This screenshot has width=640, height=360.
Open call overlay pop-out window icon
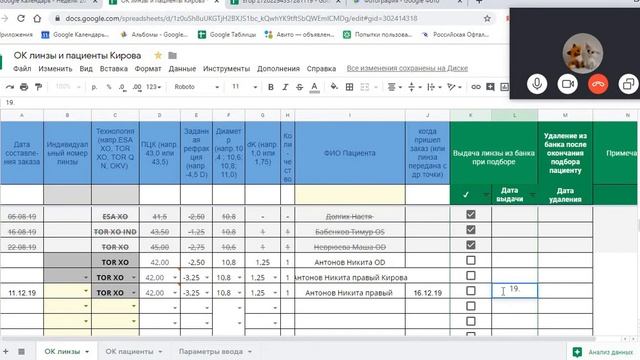pyautogui.click(x=629, y=84)
